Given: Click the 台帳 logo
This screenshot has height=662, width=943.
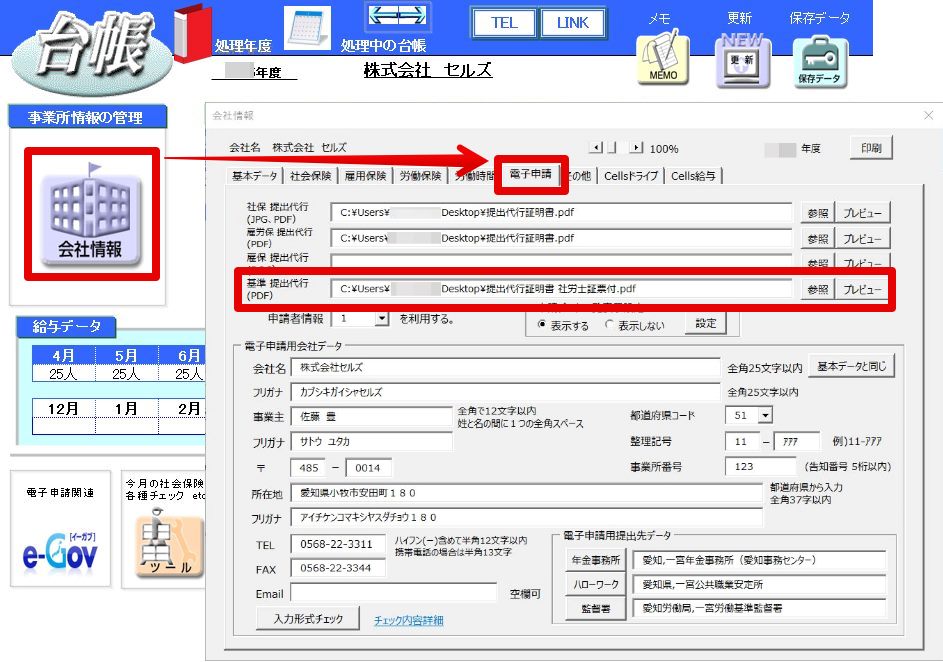Looking at the screenshot, I should (91, 51).
